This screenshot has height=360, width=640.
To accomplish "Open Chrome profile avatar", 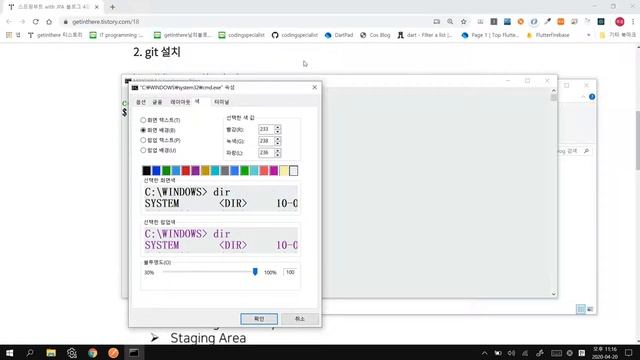I will (x=619, y=22).
